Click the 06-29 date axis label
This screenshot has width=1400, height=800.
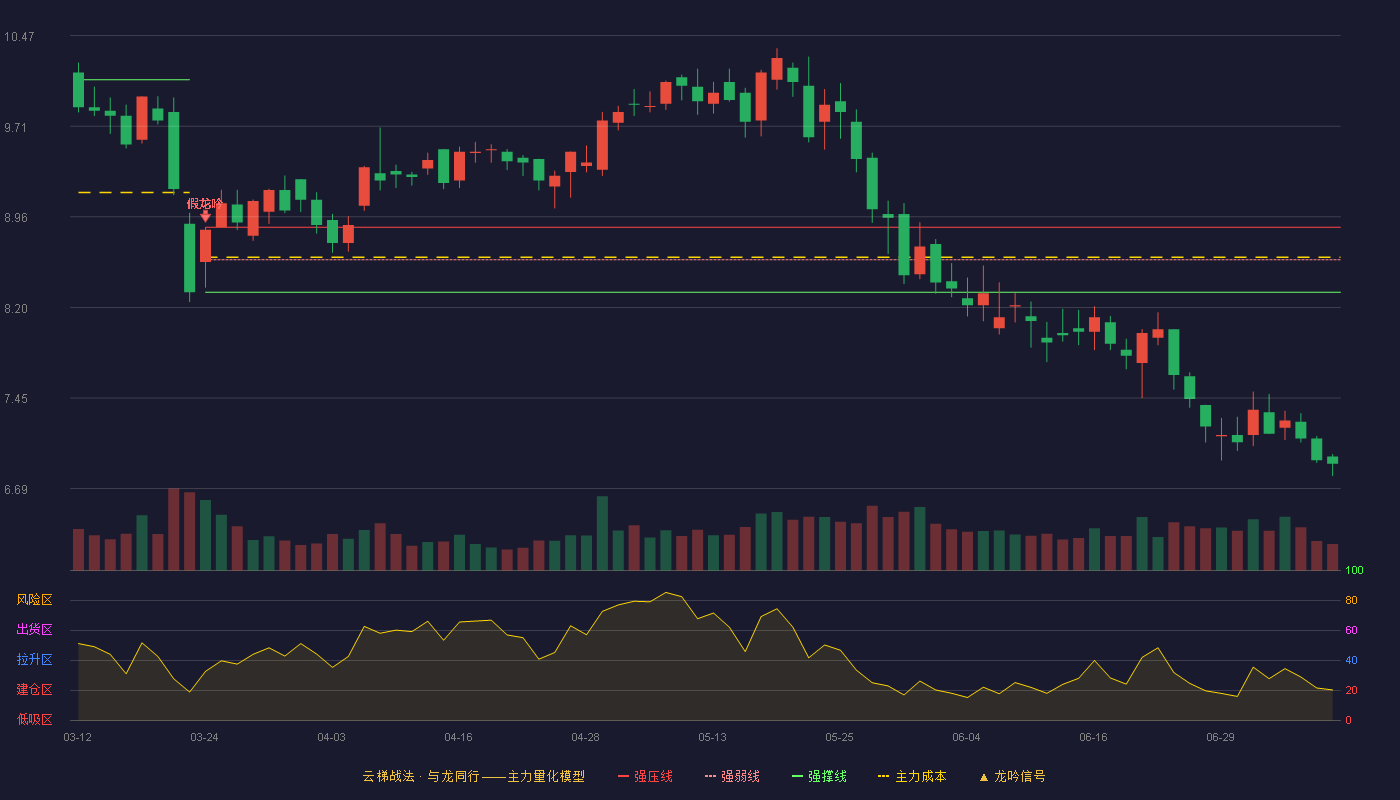point(1220,737)
